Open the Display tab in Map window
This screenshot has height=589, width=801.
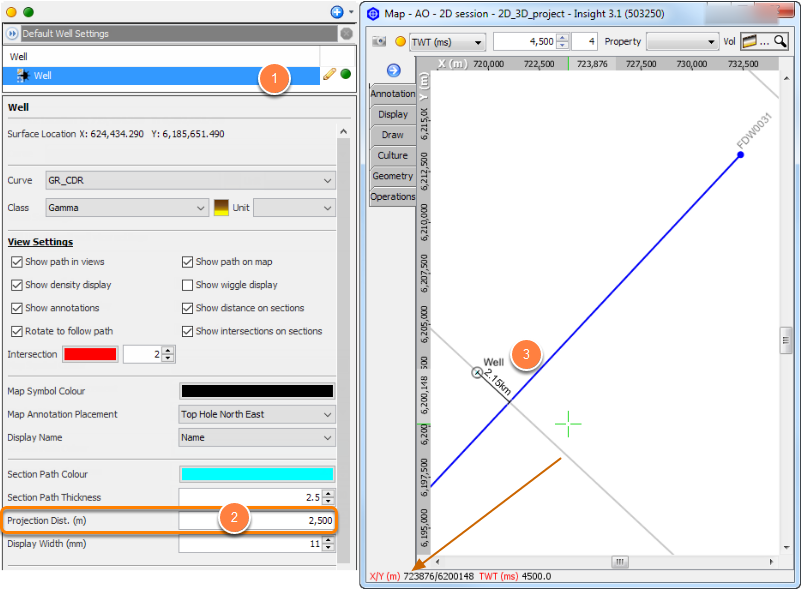click(393, 114)
